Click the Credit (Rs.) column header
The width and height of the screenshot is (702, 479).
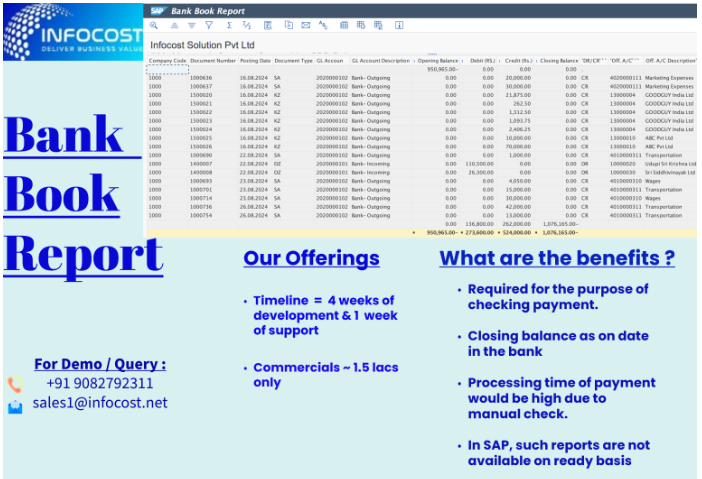coord(518,60)
